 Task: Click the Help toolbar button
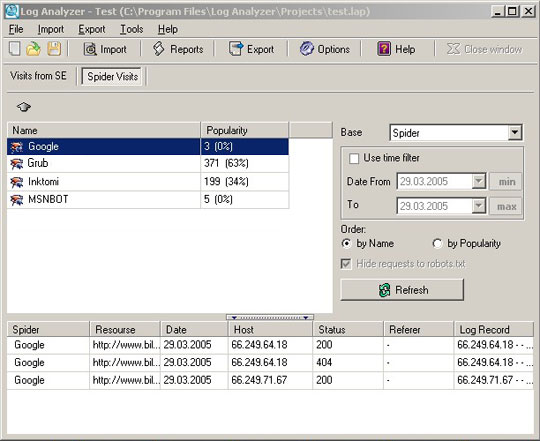pyautogui.click(x=396, y=49)
